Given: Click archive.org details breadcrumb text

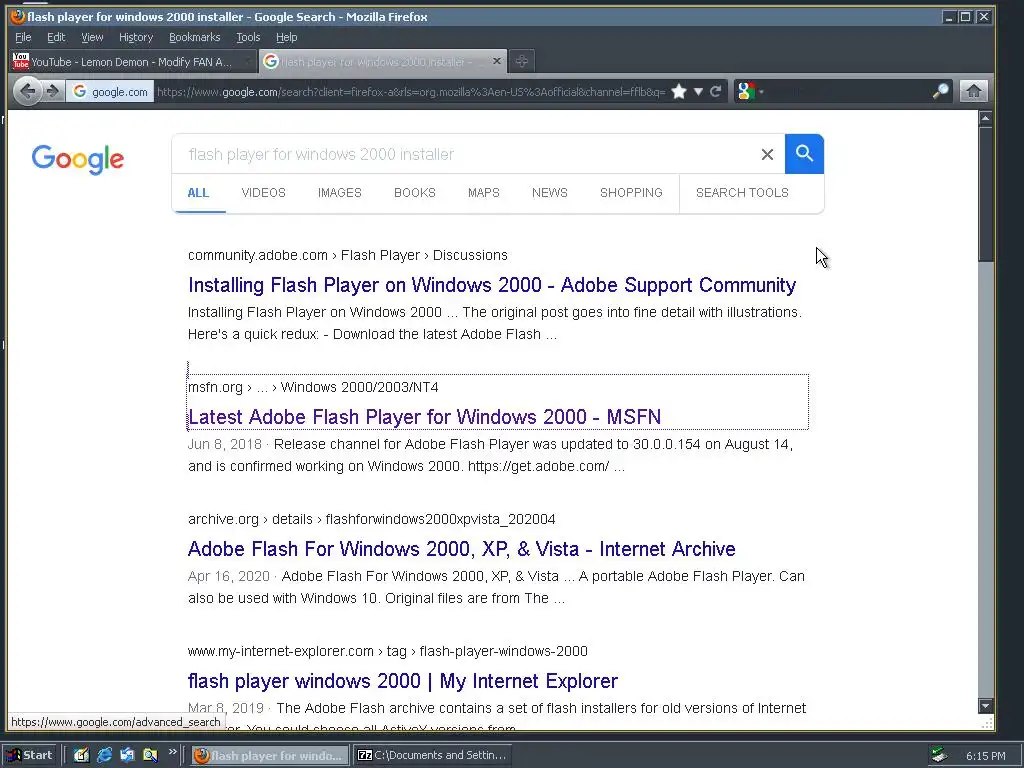Looking at the screenshot, I should (x=372, y=519).
